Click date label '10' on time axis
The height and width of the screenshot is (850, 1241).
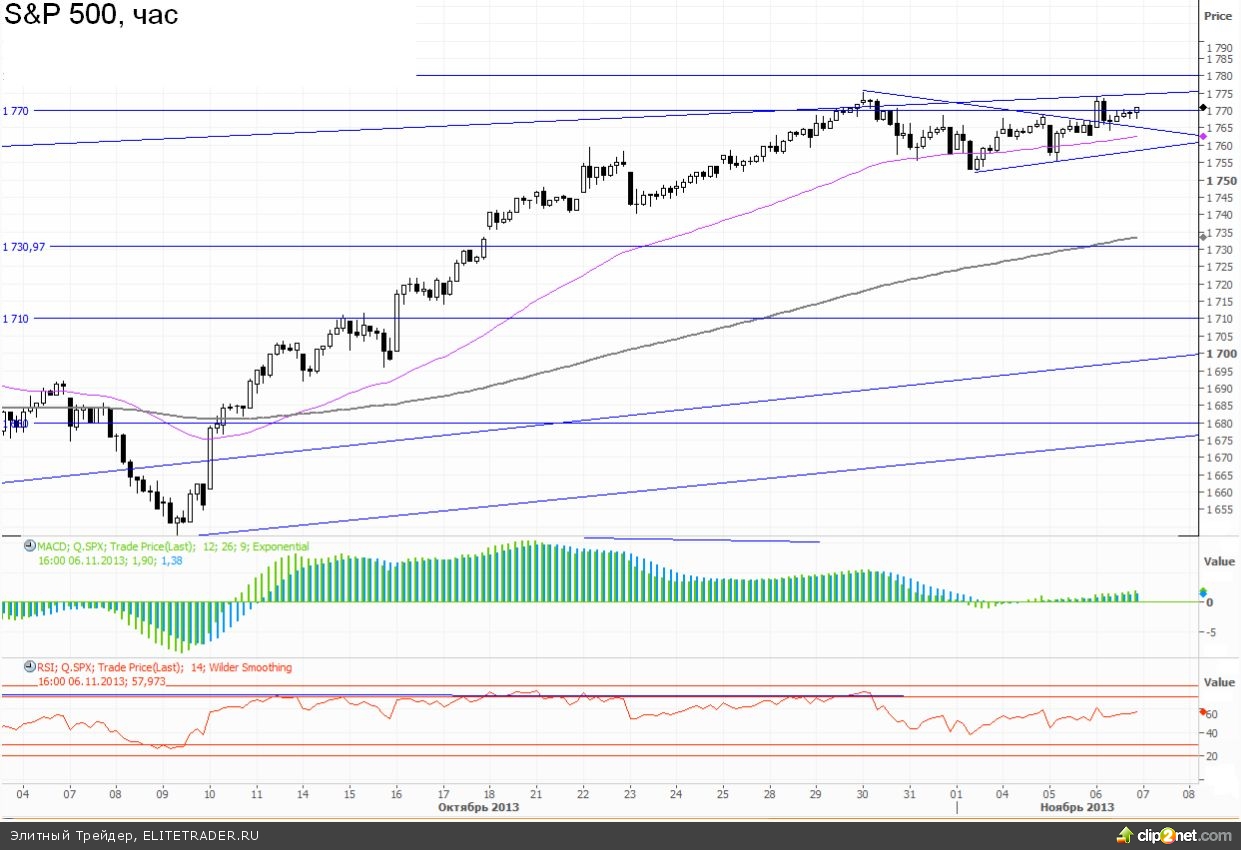(x=209, y=794)
